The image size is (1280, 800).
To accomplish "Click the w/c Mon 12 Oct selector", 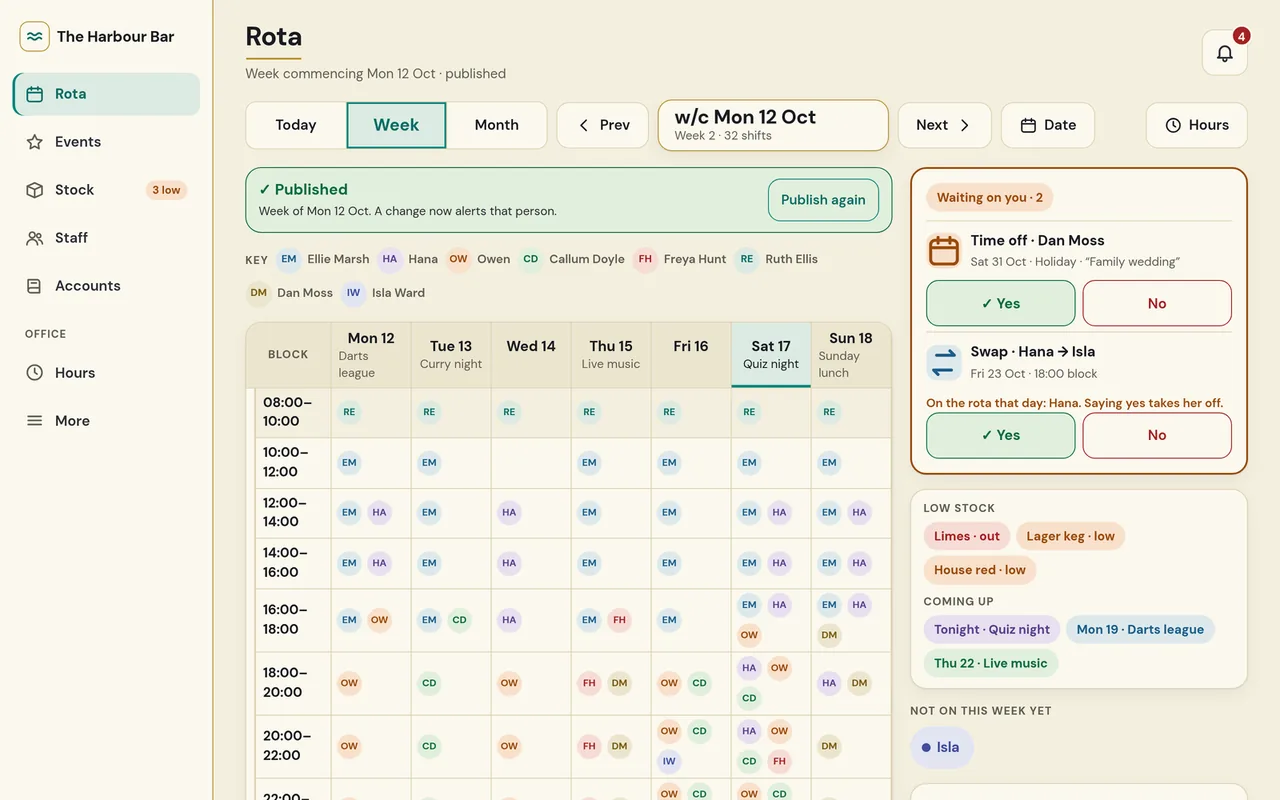I will [773, 125].
